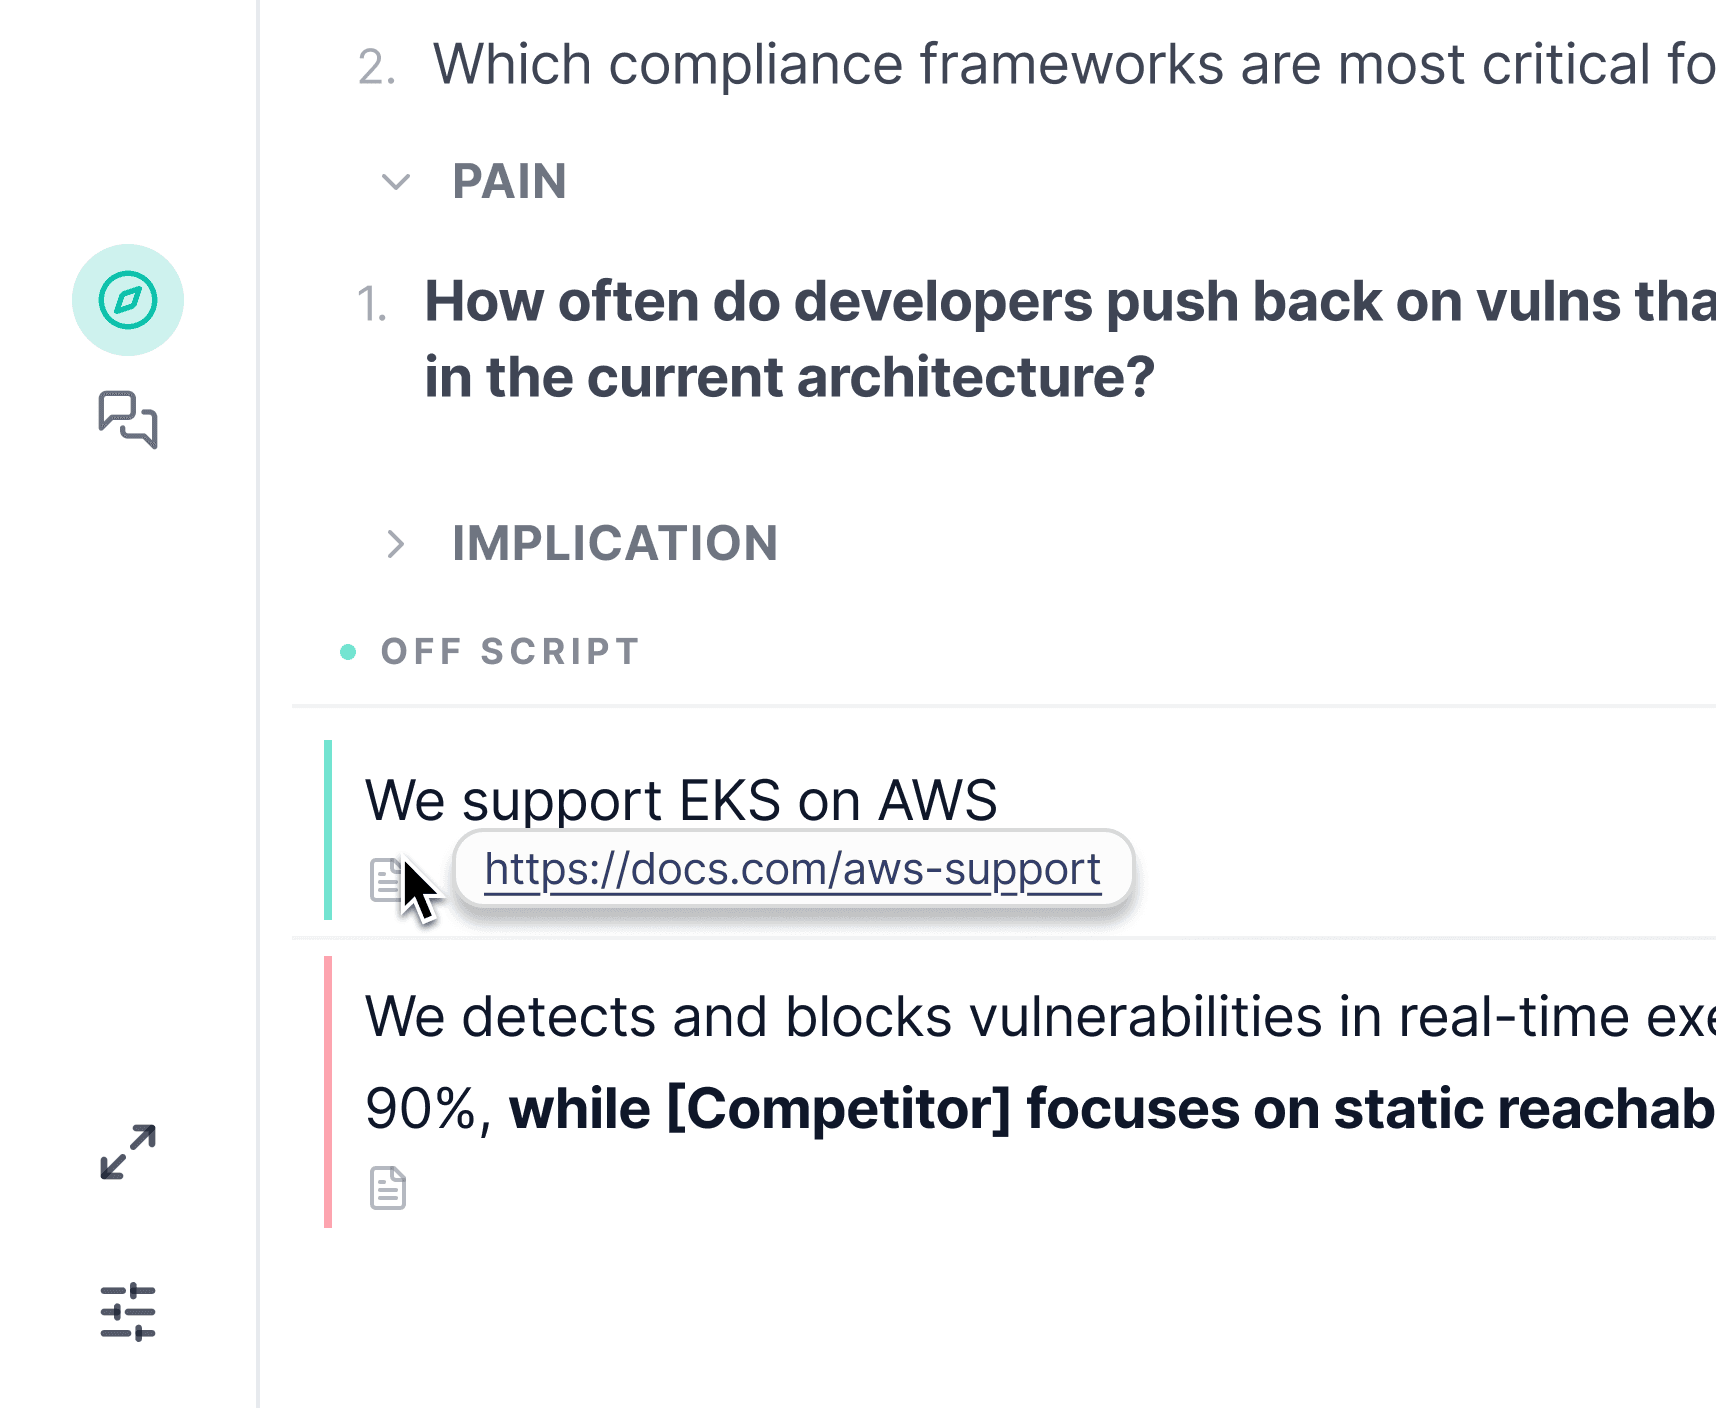Screen dimensions: 1716x1408
Task: Select the PAIN section header label
Action: pyautogui.click(x=509, y=182)
